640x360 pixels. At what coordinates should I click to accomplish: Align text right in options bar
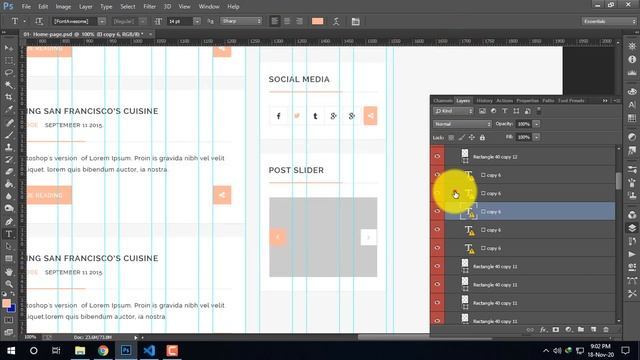click(299, 21)
